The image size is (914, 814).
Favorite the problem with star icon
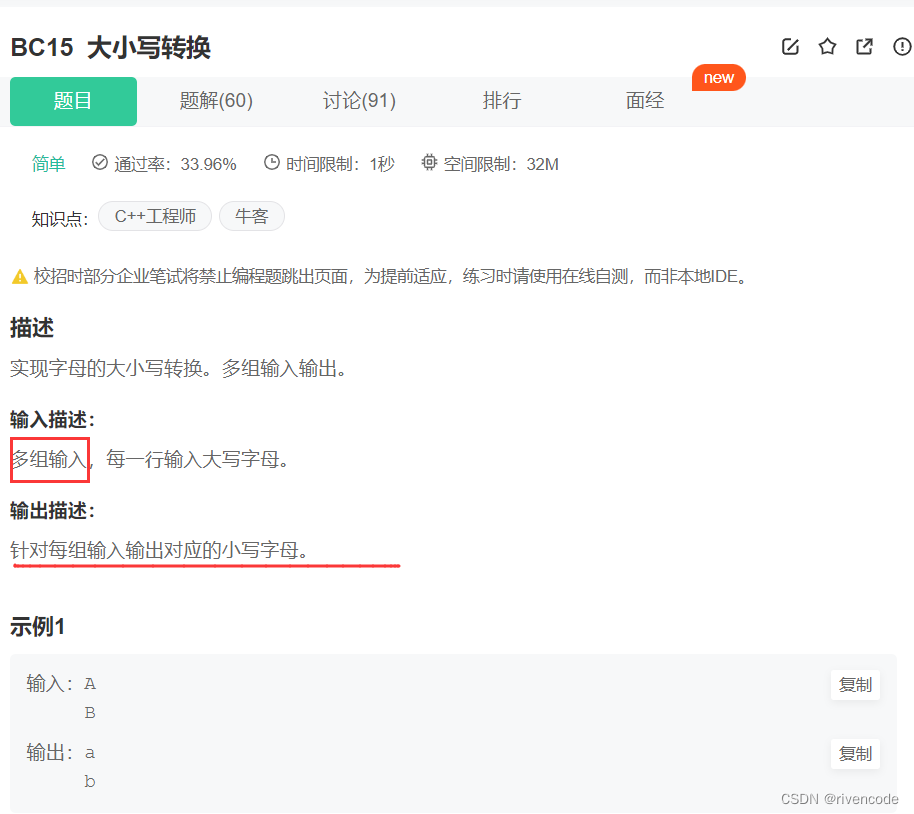(827, 47)
